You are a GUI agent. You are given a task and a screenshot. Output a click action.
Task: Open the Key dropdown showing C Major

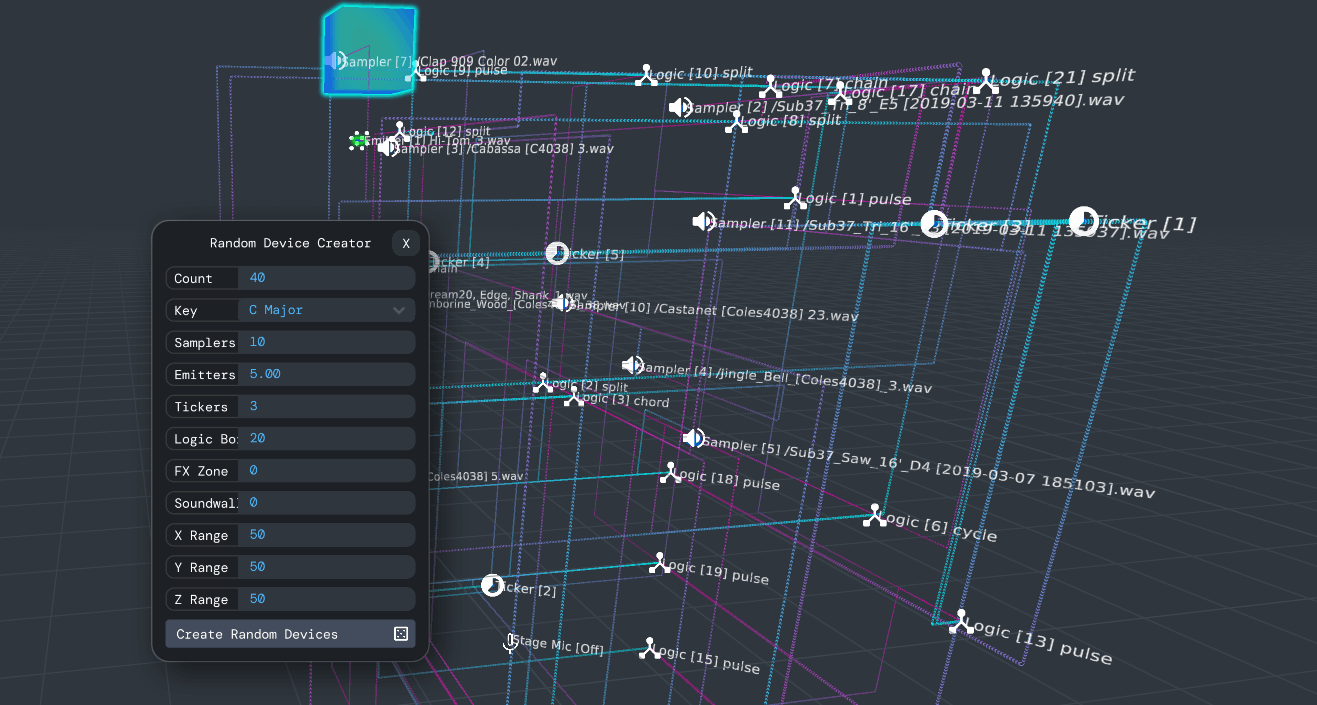pos(327,310)
